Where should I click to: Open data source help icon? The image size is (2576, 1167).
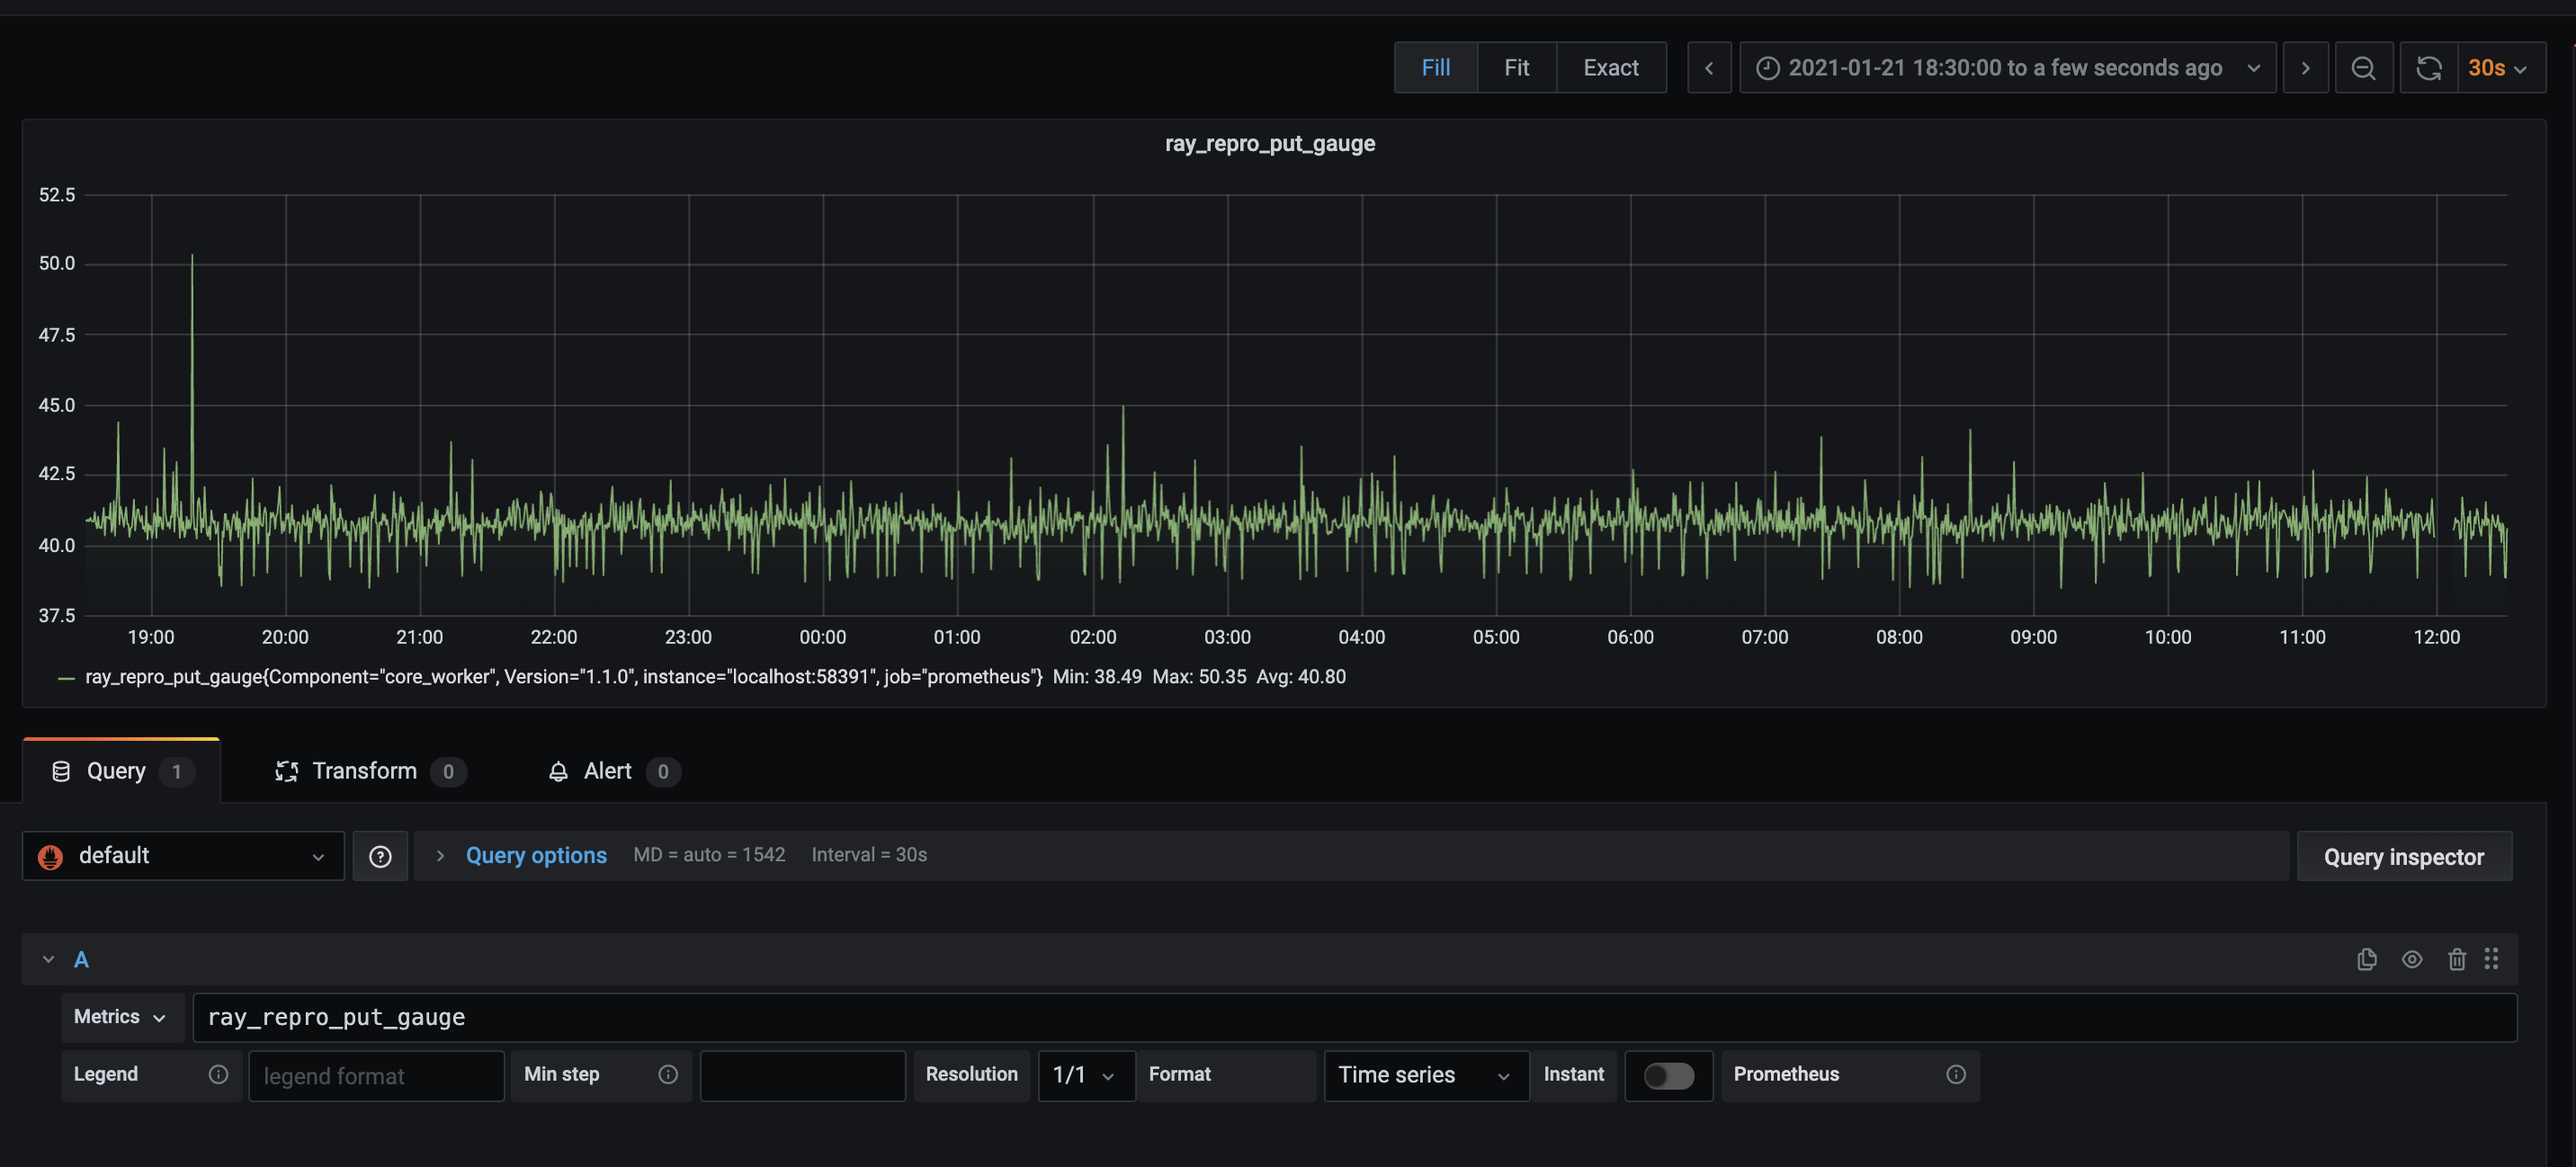pyautogui.click(x=380, y=856)
